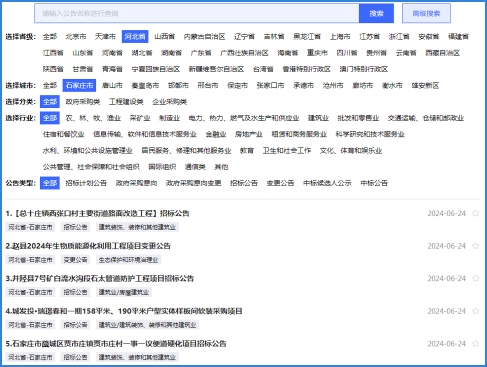Filter by 政府采购类 category
The image size is (487, 367).
(x=83, y=102)
